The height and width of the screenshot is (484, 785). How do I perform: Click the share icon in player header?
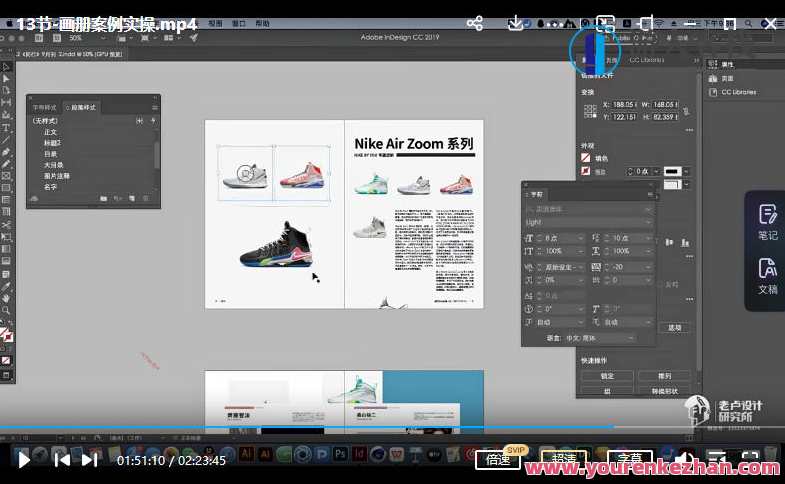[x=475, y=22]
